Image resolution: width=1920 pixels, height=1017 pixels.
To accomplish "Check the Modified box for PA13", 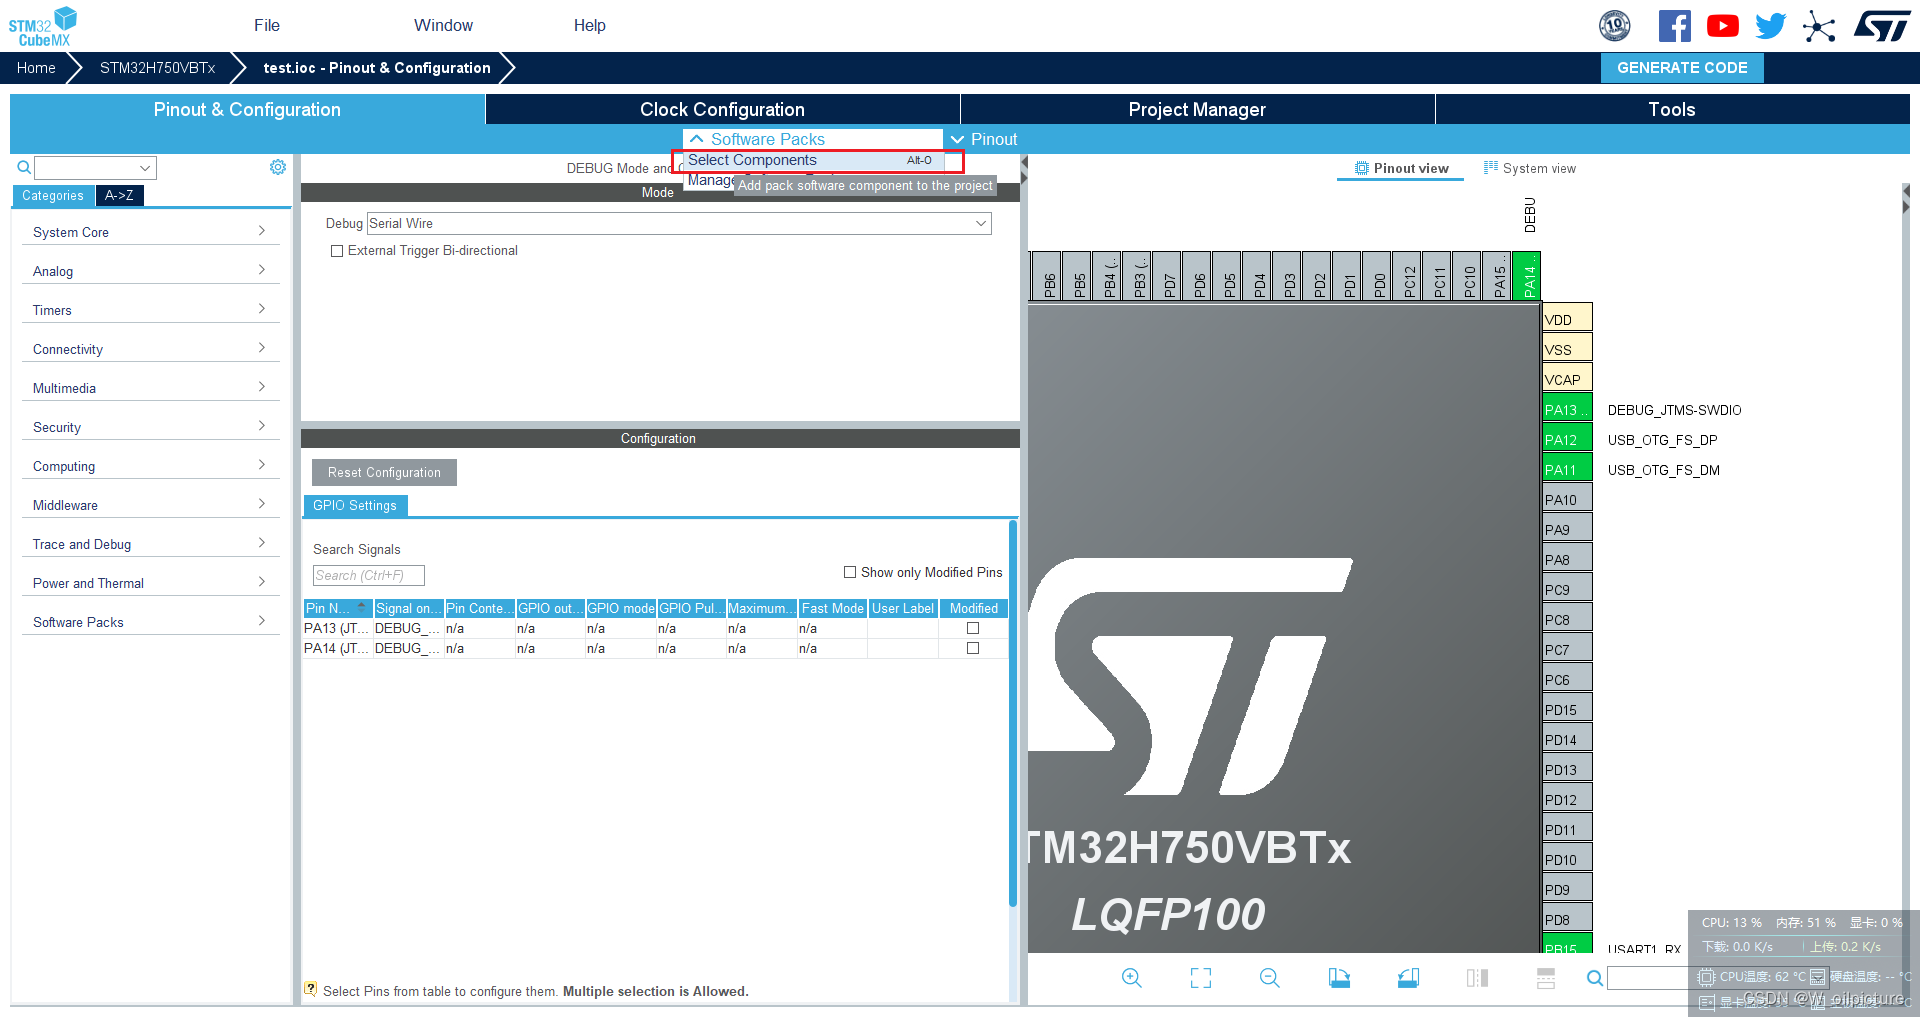I will (x=973, y=628).
